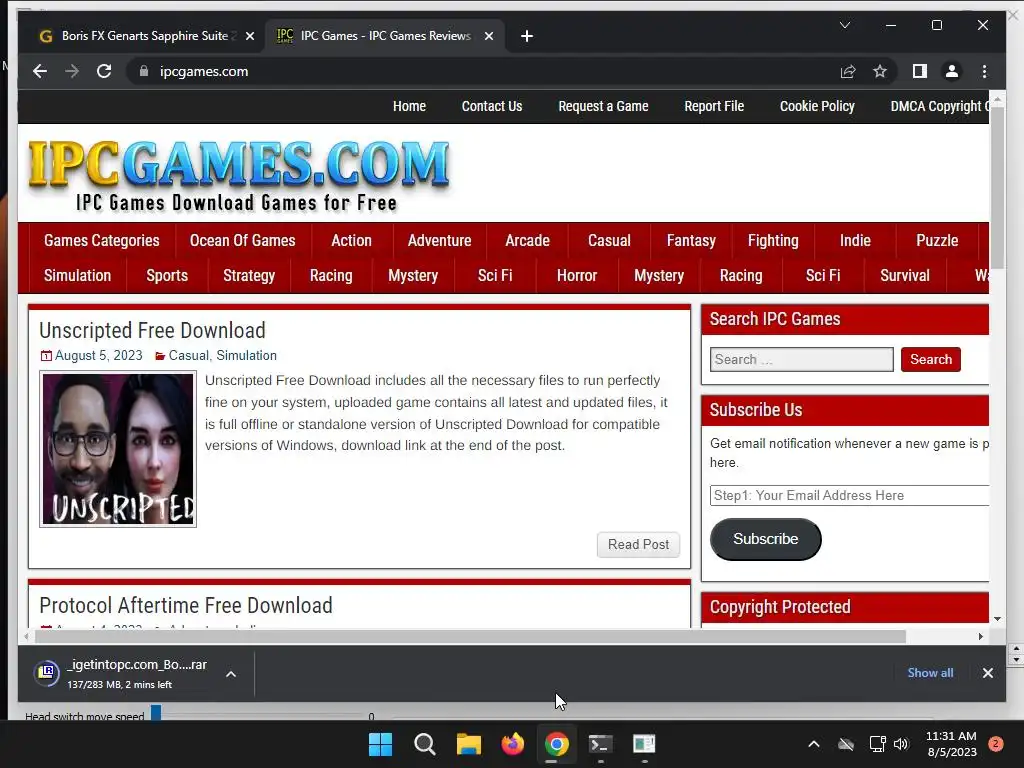1024x768 pixels.
Task: Click the address bar URL ipcgames.com
Action: (x=204, y=71)
